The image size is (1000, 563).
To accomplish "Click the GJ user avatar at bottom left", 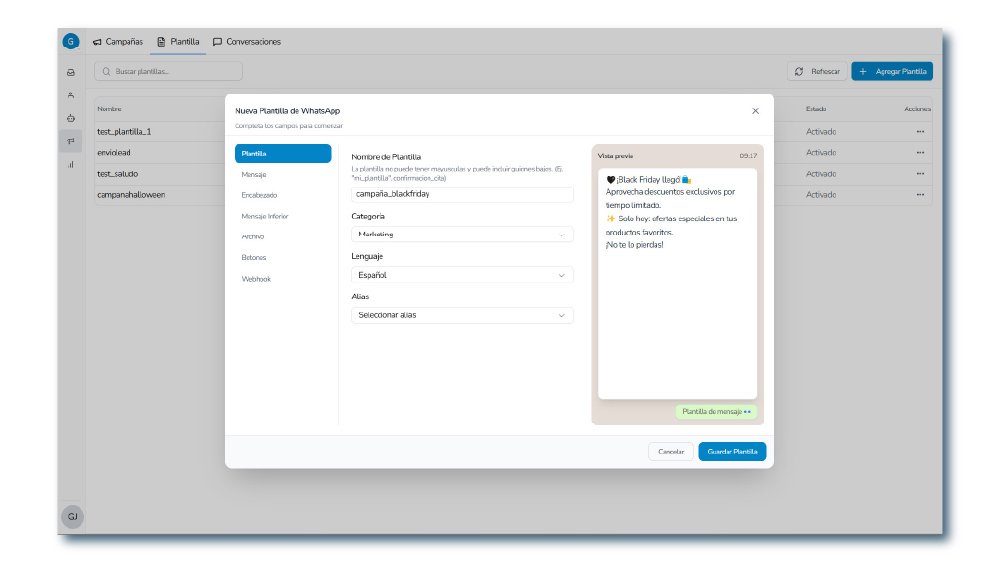I will (72, 516).
